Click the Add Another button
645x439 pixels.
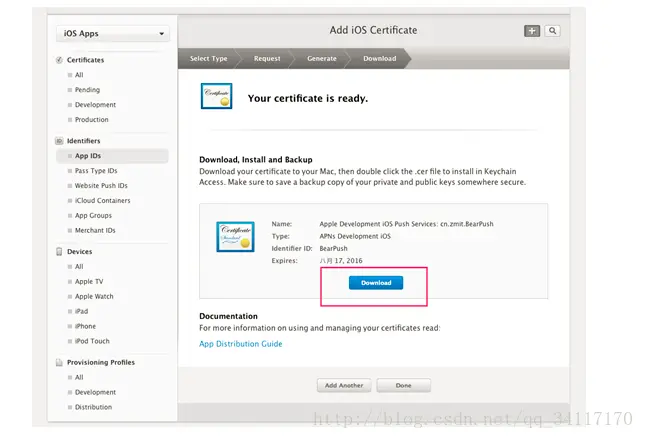(x=344, y=386)
